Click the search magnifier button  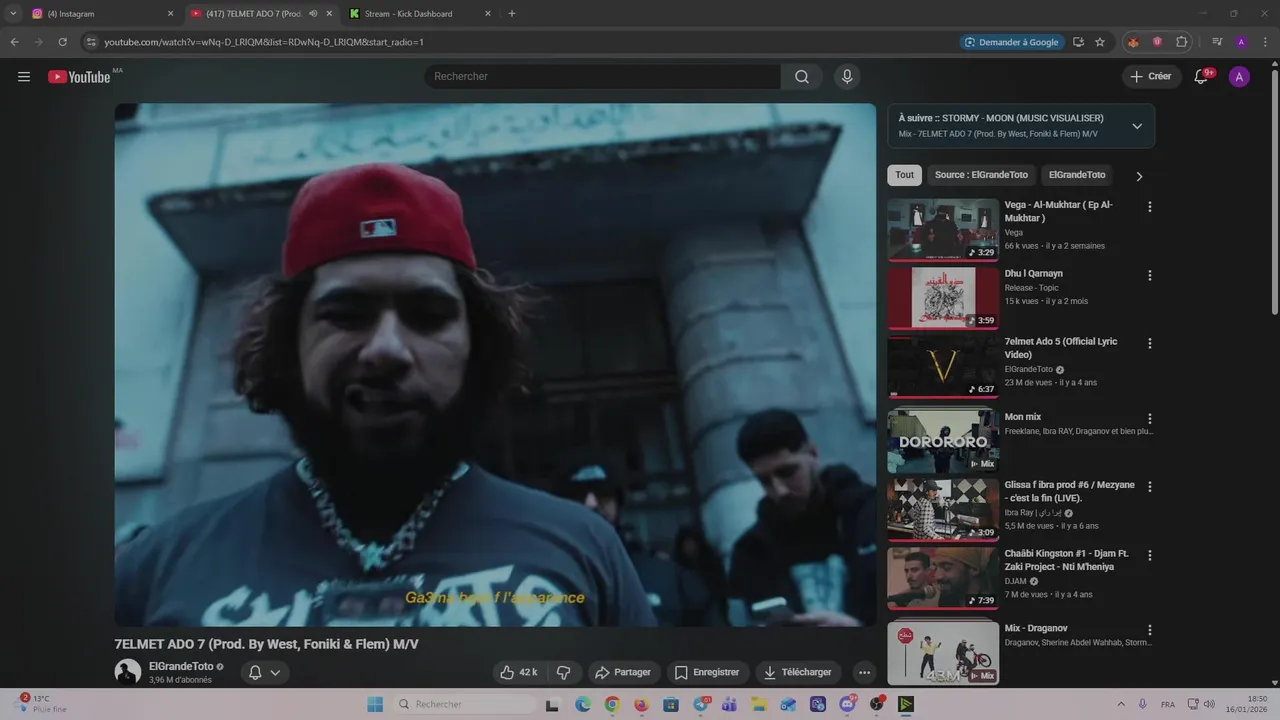802,77
